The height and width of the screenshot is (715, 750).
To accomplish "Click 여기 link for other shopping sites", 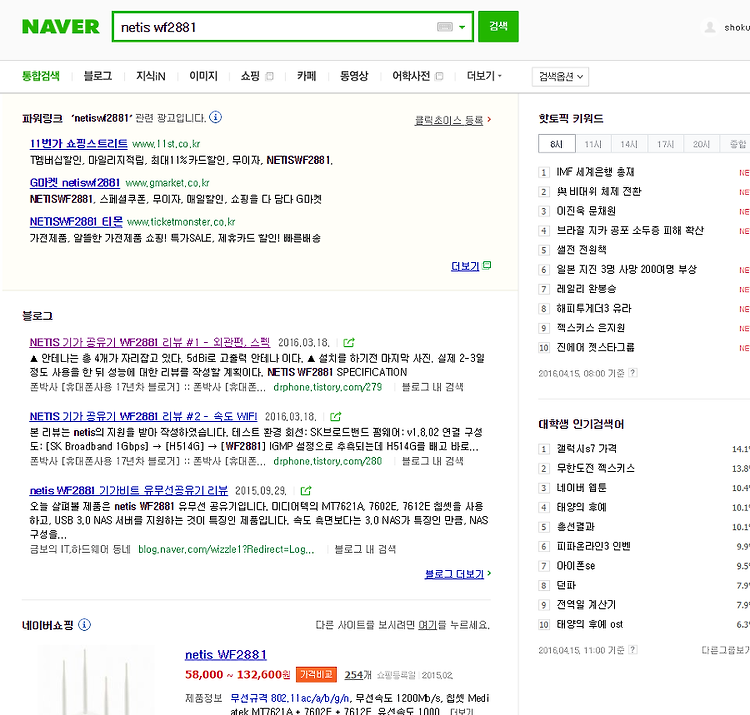I will [x=428, y=625].
